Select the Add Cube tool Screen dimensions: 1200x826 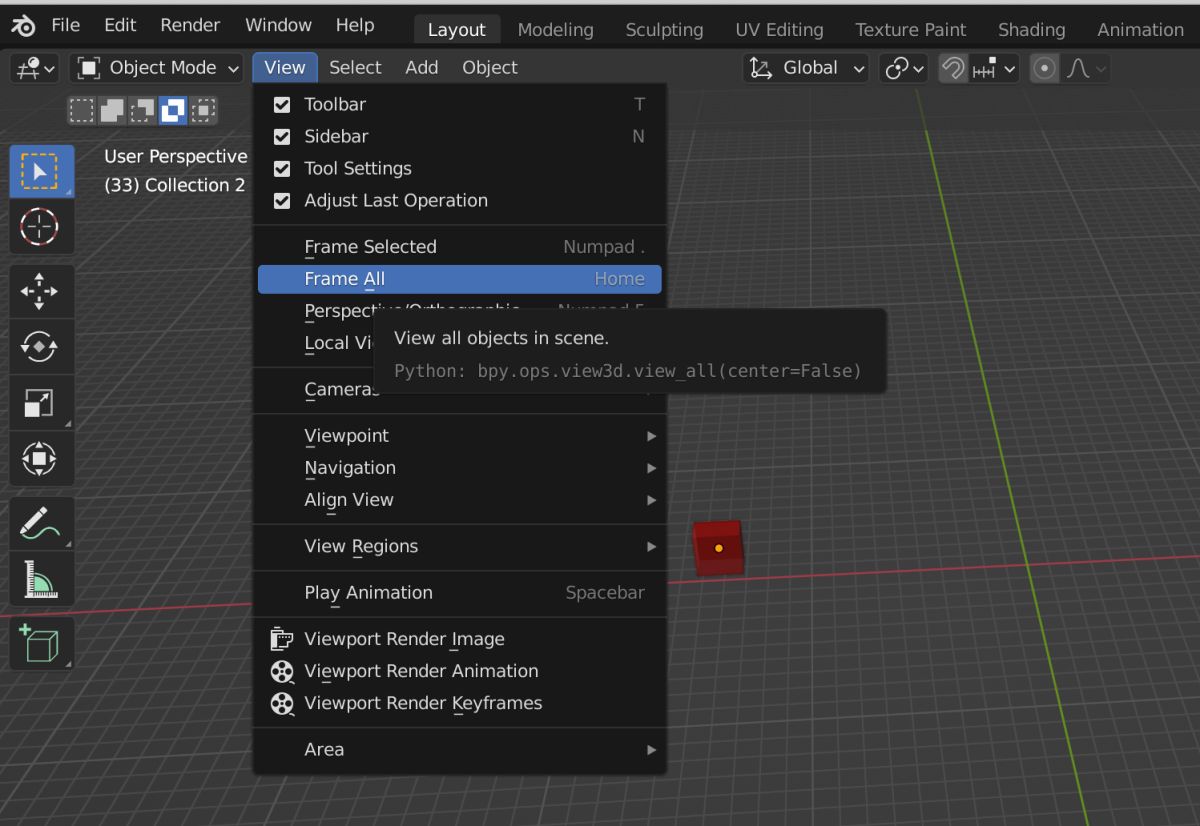click(x=41, y=643)
